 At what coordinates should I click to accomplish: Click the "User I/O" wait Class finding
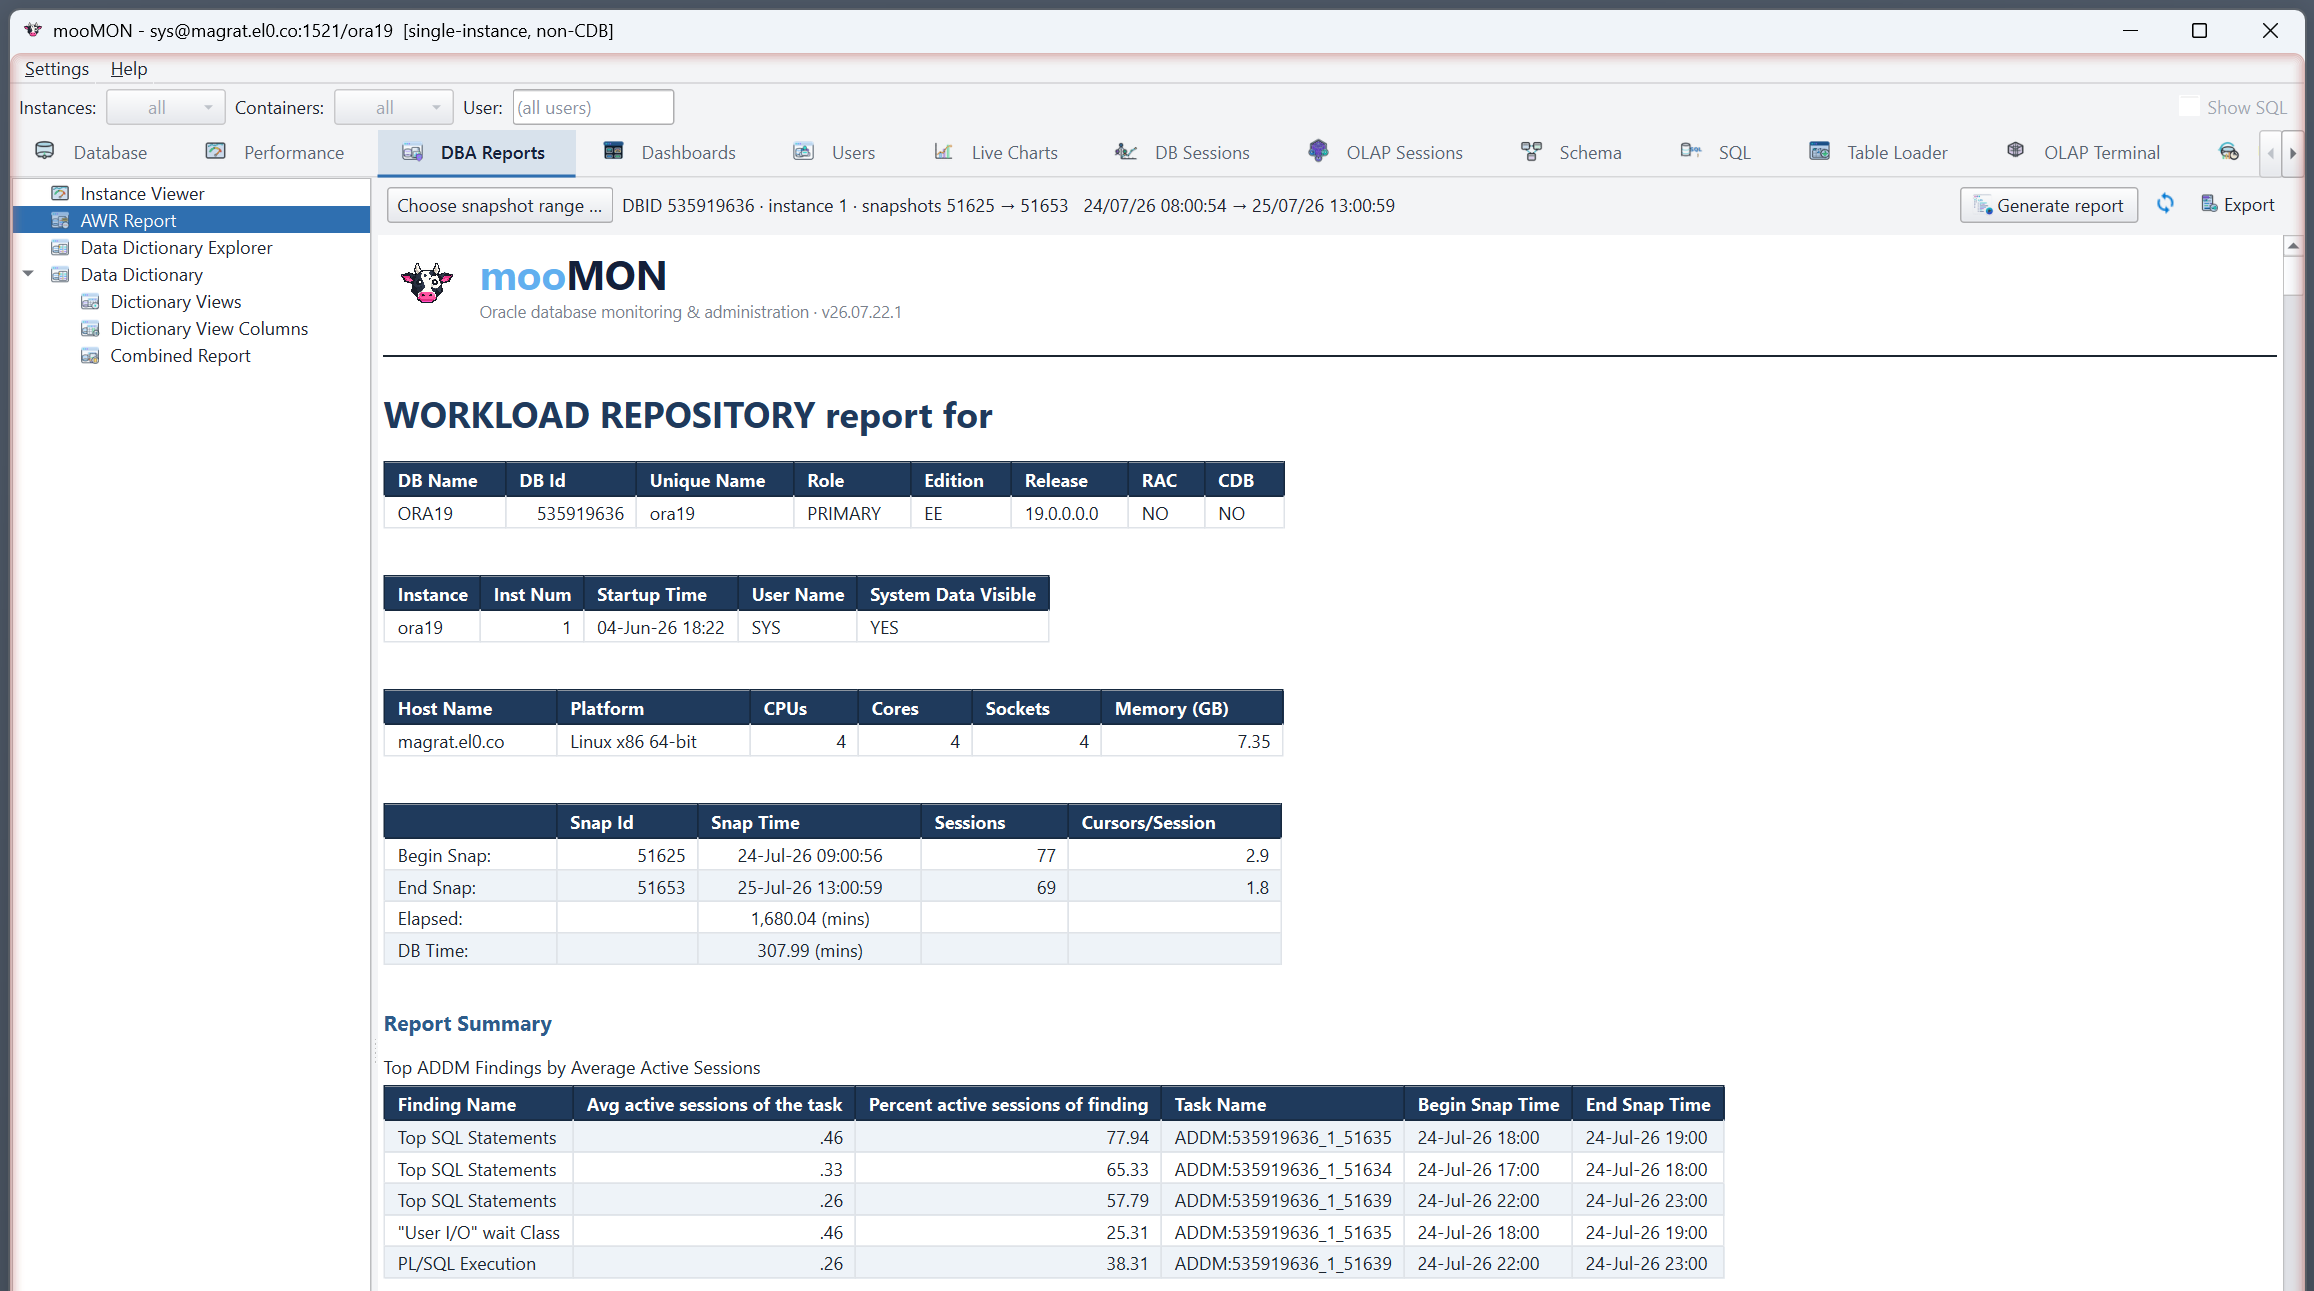[478, 1232]
